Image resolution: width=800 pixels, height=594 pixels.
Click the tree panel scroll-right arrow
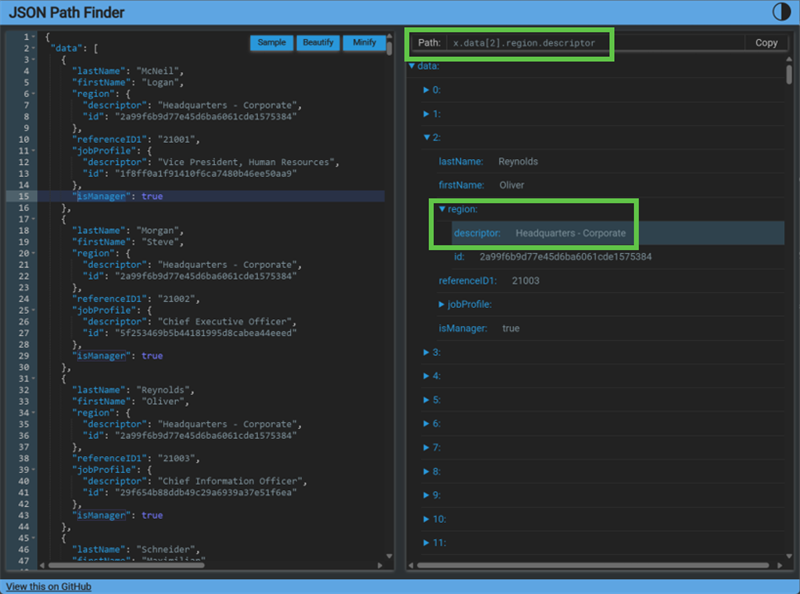point(780,565)
